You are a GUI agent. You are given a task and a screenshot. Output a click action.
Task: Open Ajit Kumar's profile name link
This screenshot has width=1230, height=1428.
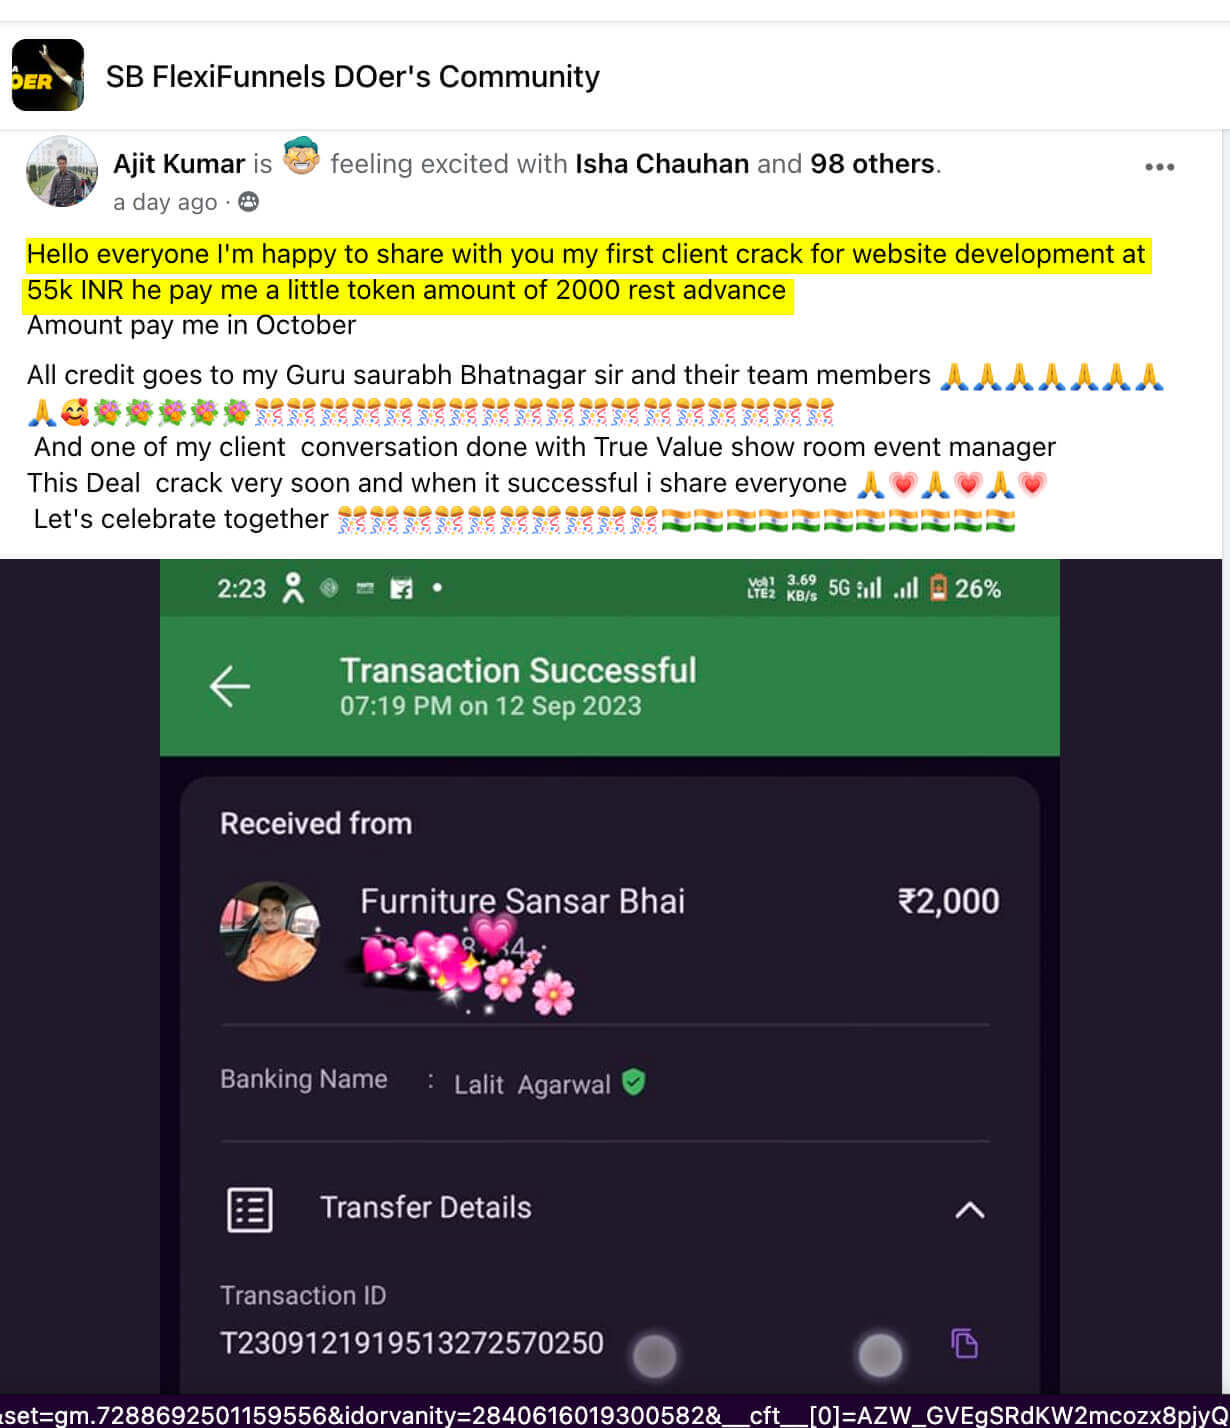pyautogui.click(x=179, y=164)
